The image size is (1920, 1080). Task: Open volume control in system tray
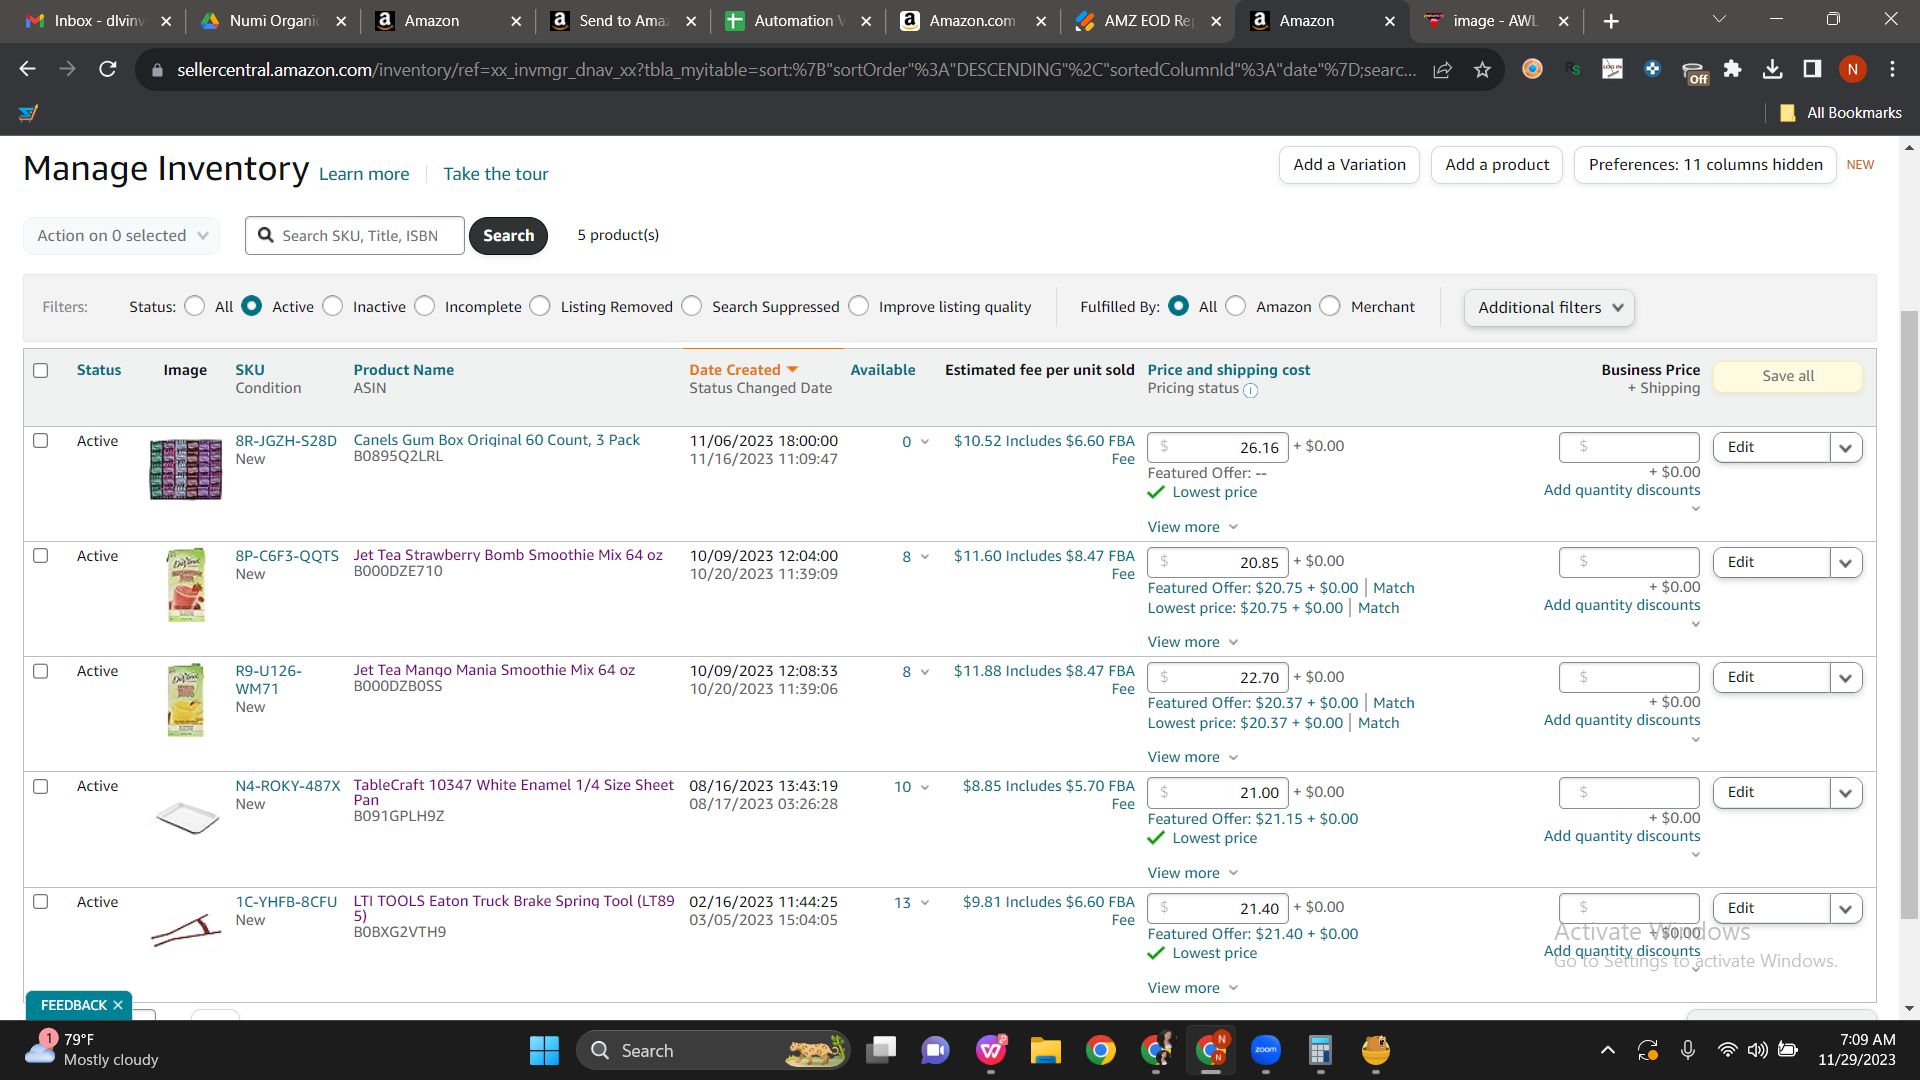coord(1757,1050)
